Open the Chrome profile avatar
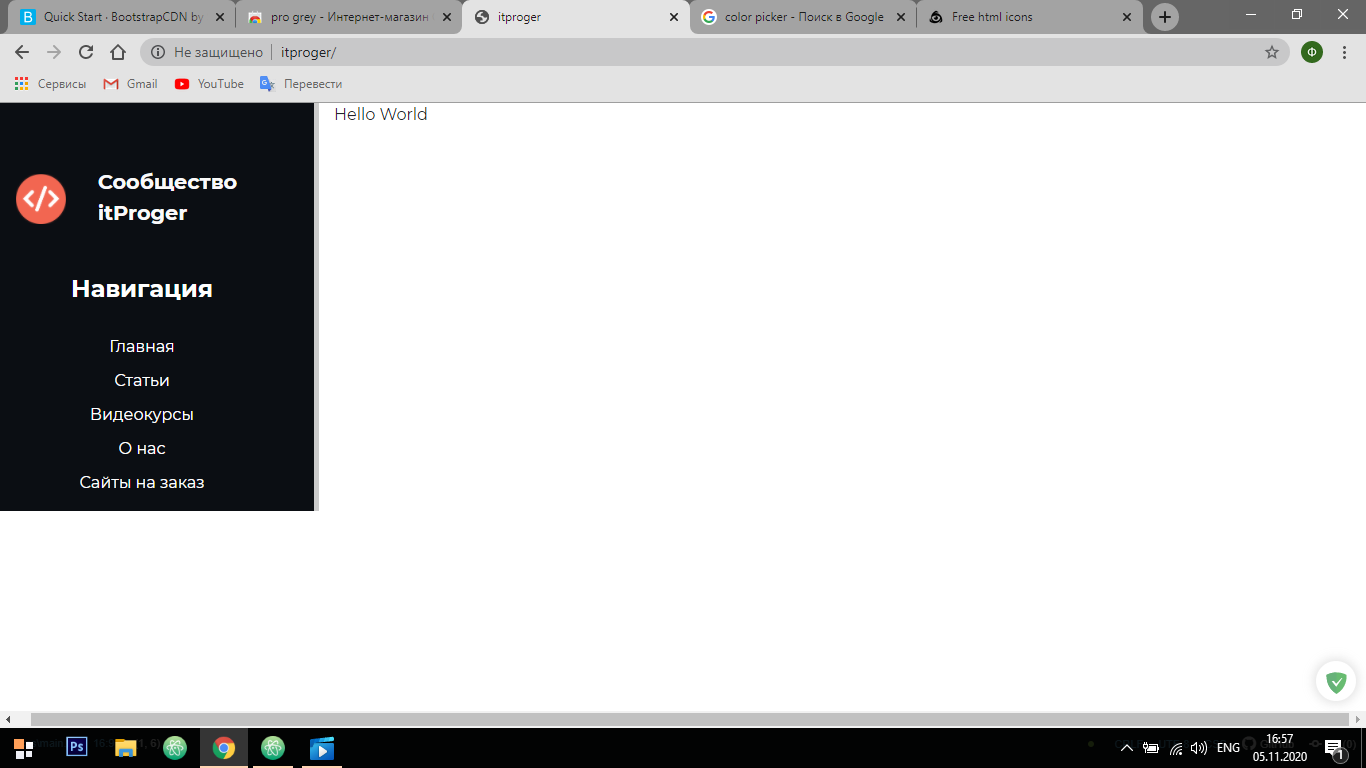1366x768 pixels. [1312, 52]
